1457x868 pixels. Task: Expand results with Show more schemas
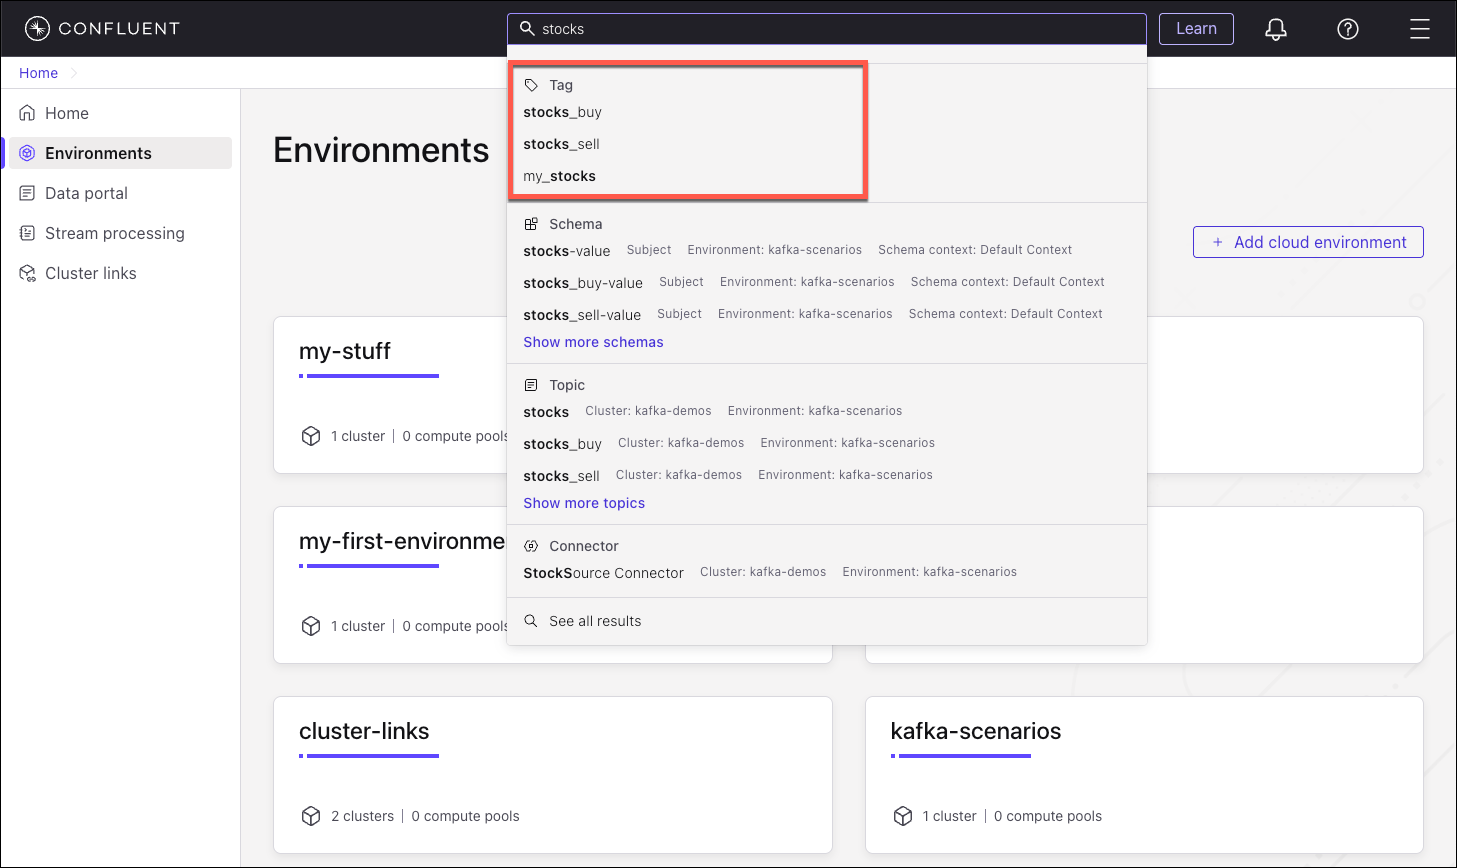pyautogui.click(x=593, y=342)
